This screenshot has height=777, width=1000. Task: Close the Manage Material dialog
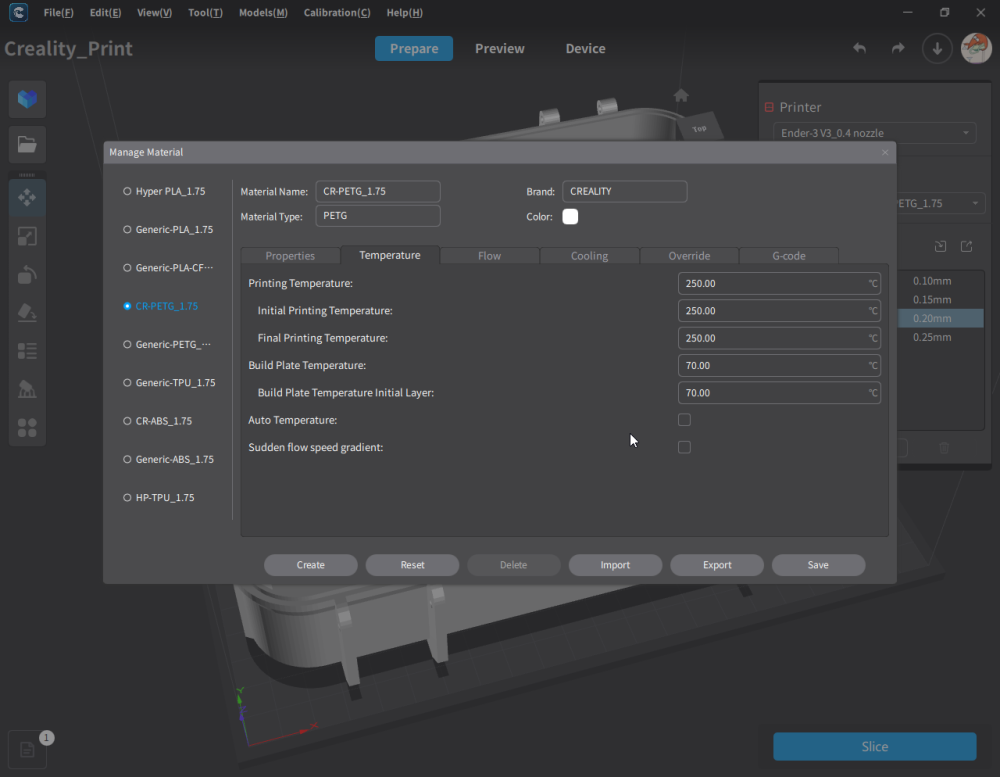885,152
